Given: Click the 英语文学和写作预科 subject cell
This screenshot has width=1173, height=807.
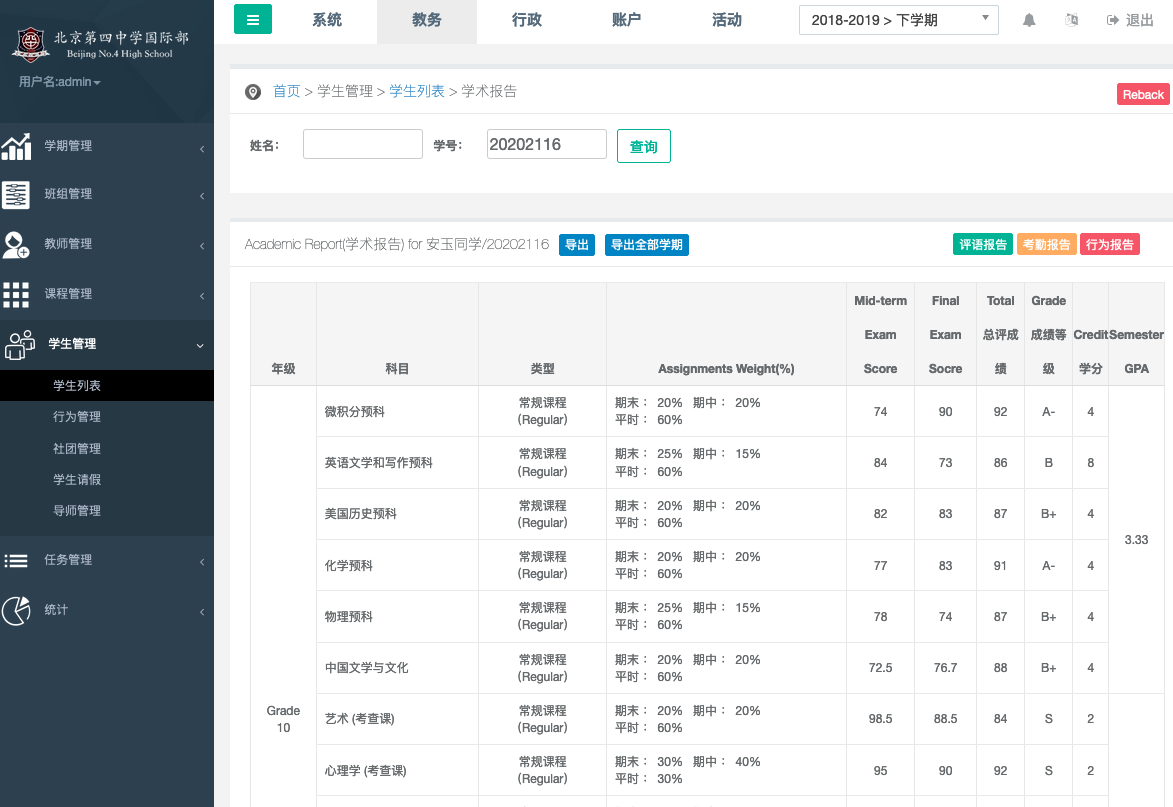Looking at the screenshot, I should pyautogui.click(x=397, y=463).
